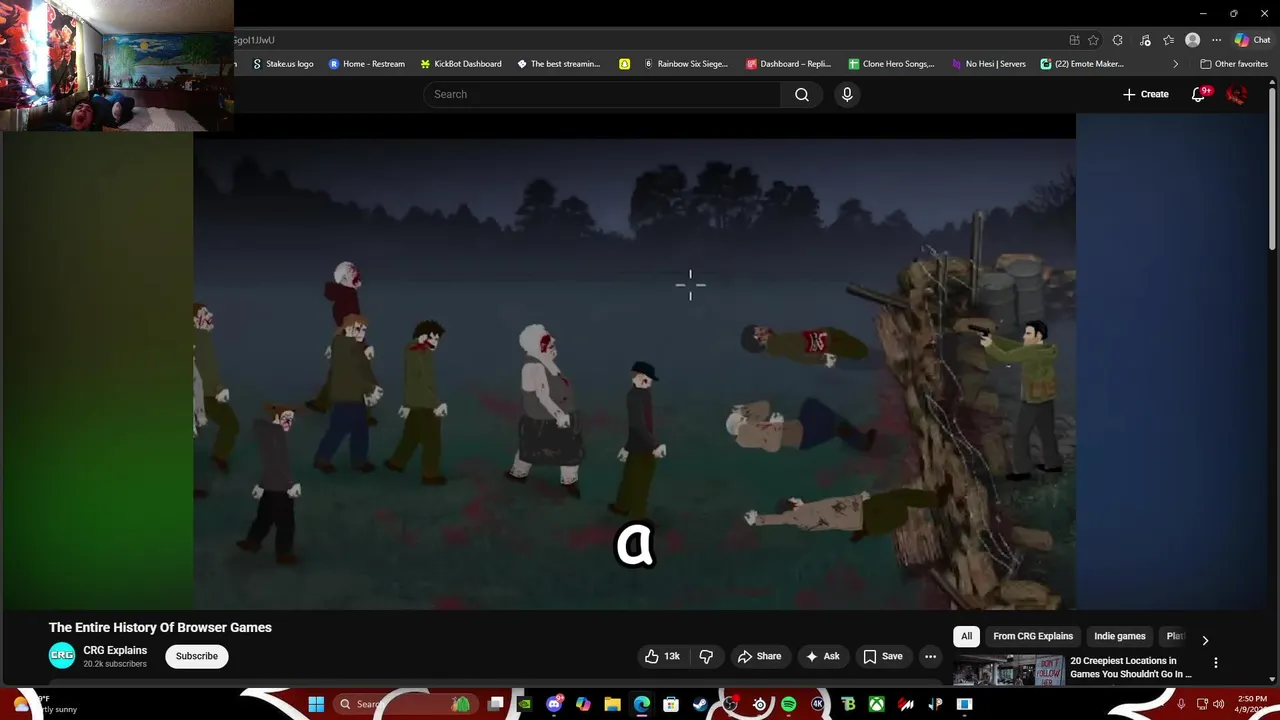1280x720 pixels.
Task: Open KickBot Dashboard bookmark
Action: click(x=460, y=64)
